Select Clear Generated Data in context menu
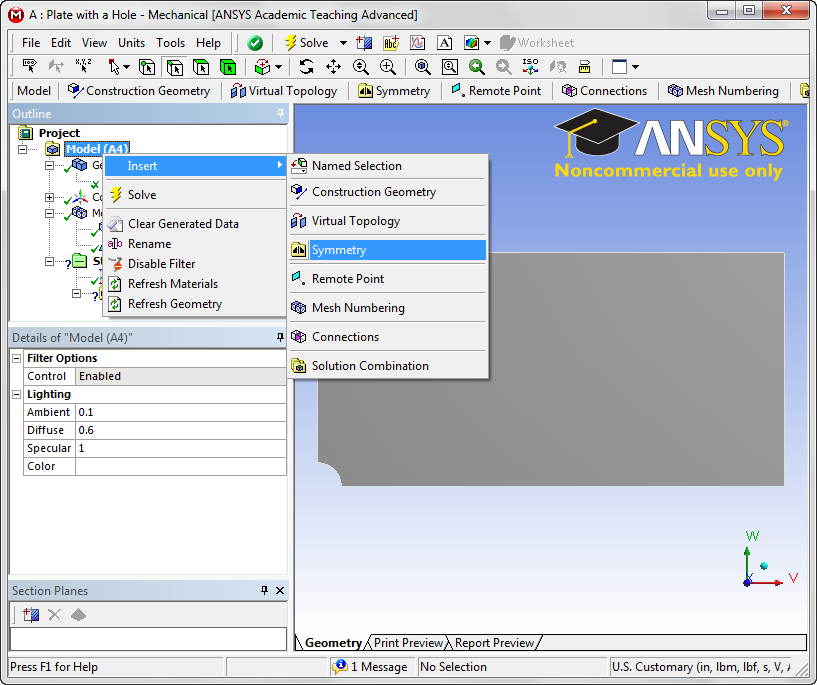Image resolution: width=817 pixels, height=685 pixels. (195, 224)
